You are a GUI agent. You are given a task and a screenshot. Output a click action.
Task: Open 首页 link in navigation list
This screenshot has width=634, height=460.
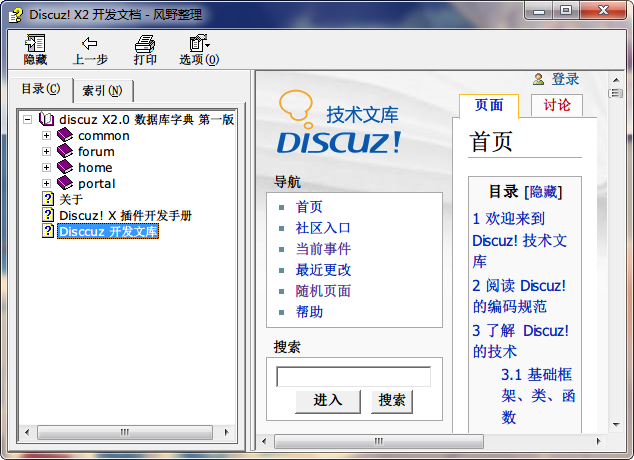point(309,207)
